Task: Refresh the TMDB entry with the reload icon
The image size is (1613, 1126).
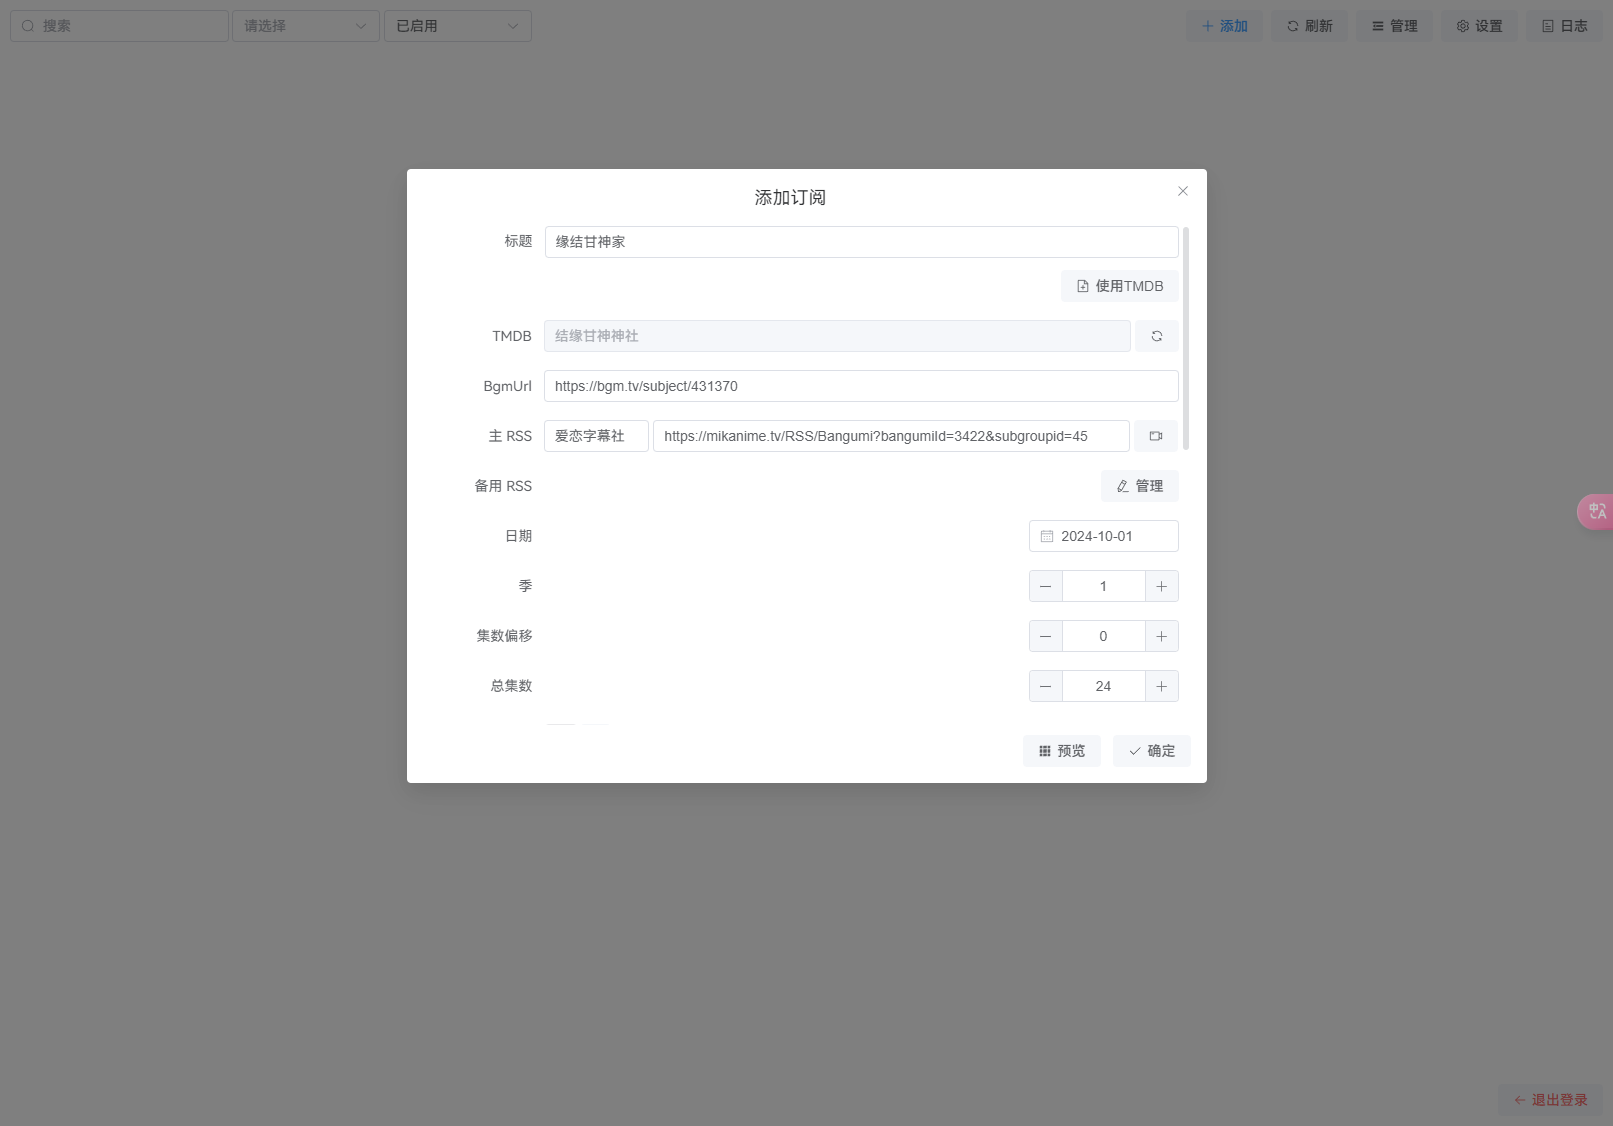Action: pyautogui.click(x=1157, y=336)
